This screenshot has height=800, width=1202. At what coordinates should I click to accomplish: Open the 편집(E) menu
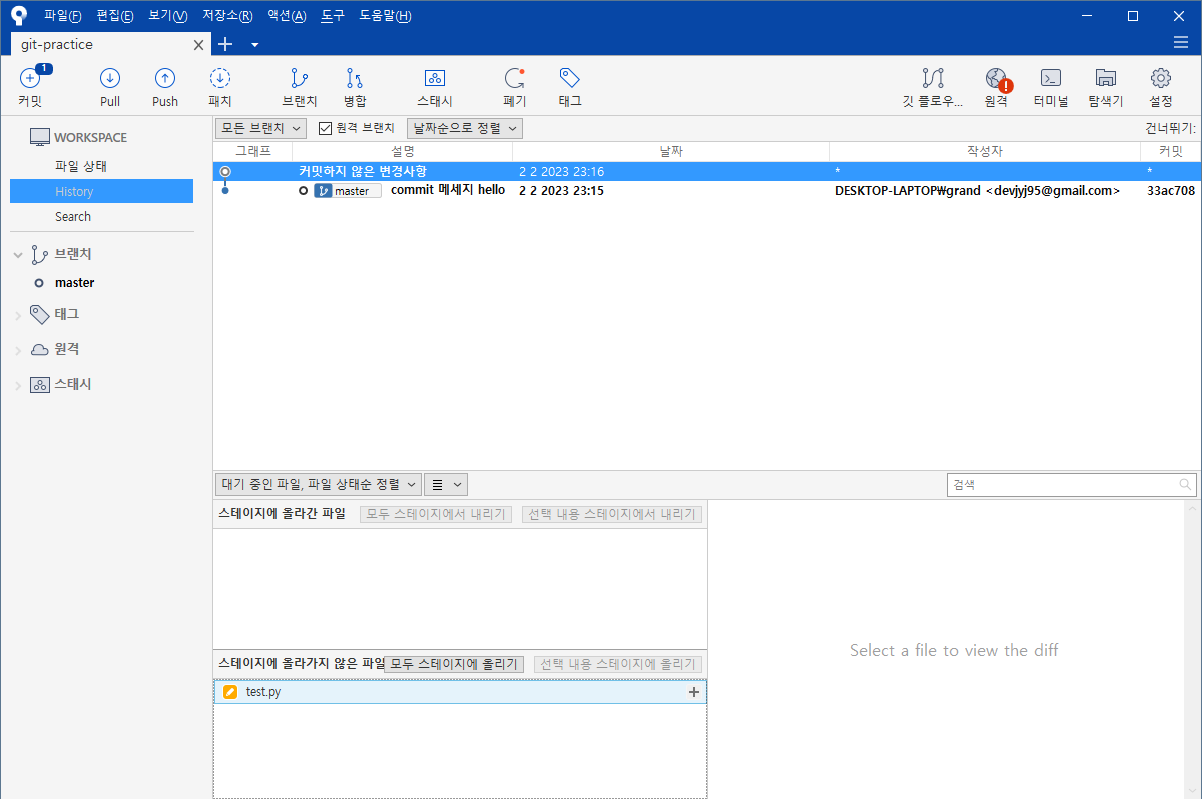[115, 16]
